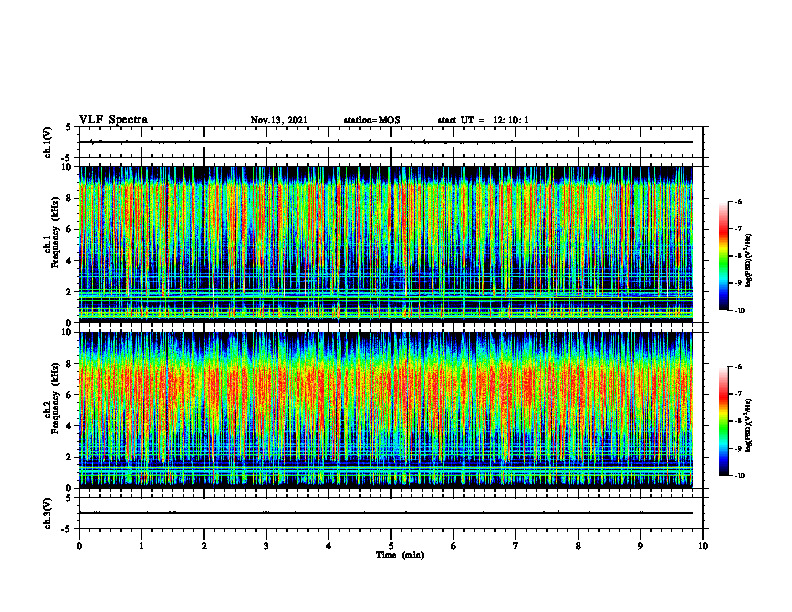Select the date text "Nov.13, 2021"
The width and height of the screenshot is (792, 612).
tap(279, 120)
